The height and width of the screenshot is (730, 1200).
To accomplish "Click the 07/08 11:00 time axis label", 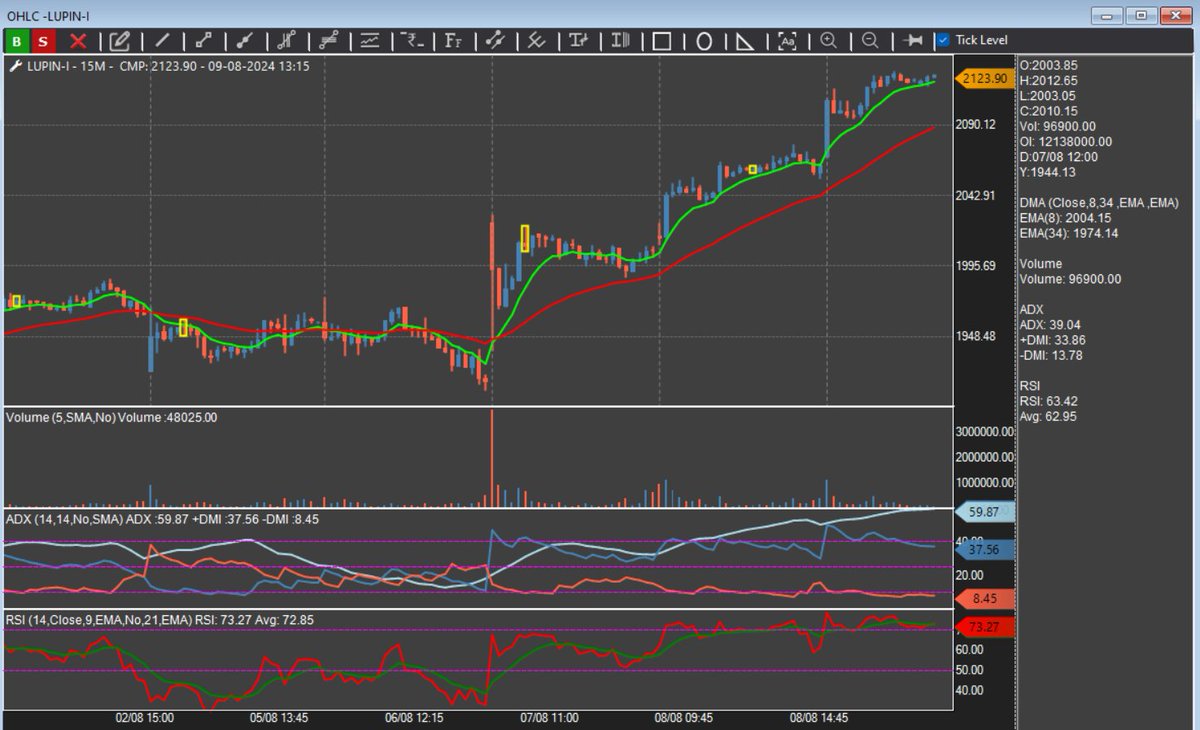I will (x=550, y=718).
